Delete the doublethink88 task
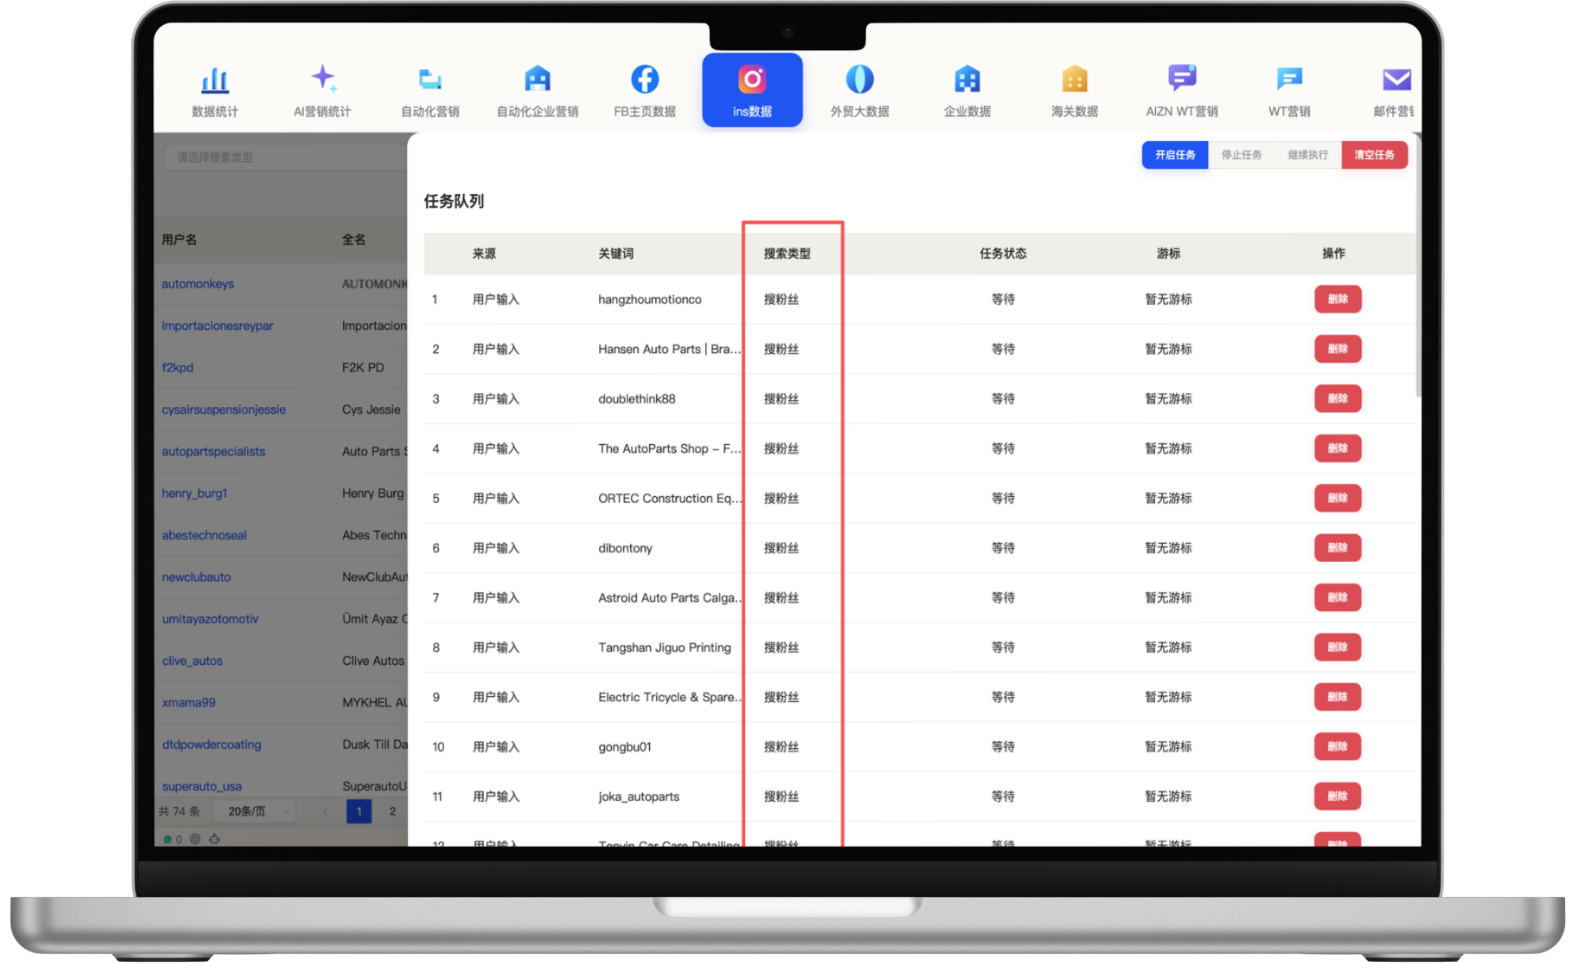Viewport: 1575px width, 963px height. (1337, 399)
